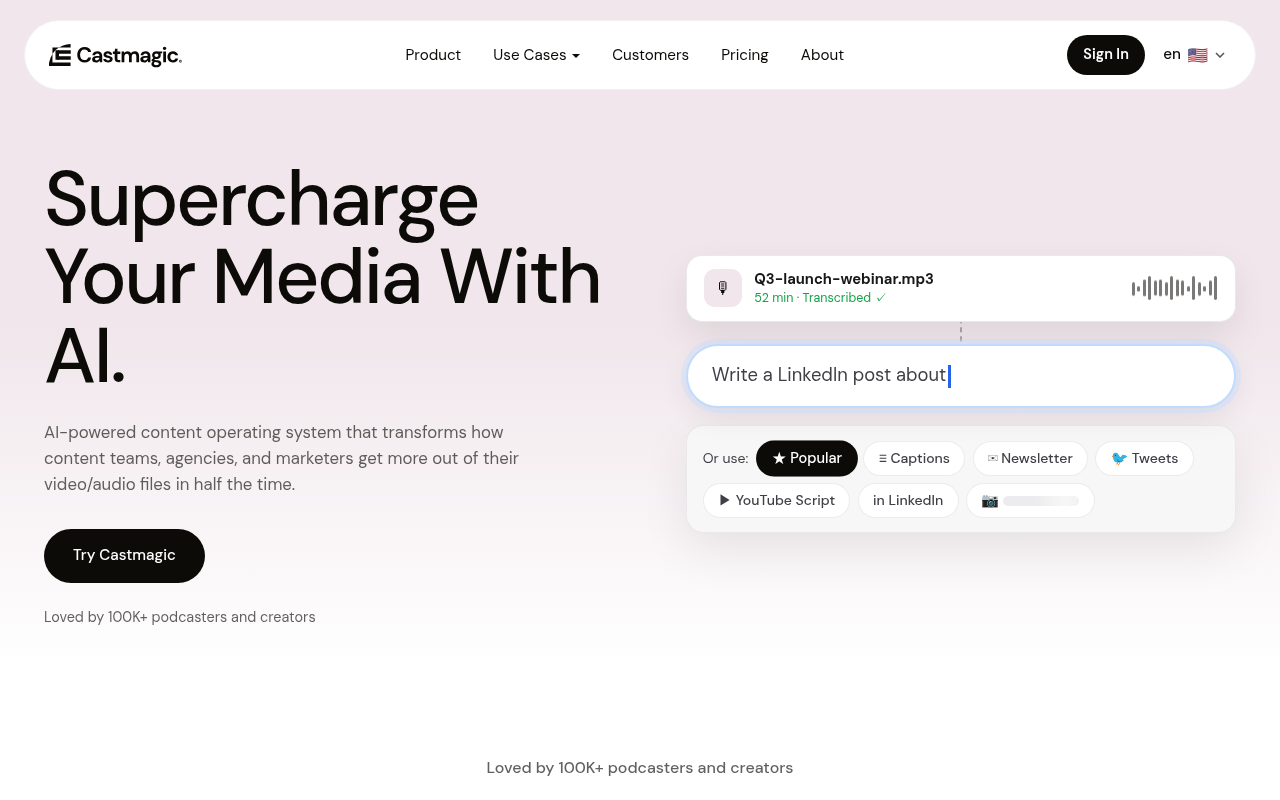
Task: Click the Castmagic logo
Action: (115, 55)
